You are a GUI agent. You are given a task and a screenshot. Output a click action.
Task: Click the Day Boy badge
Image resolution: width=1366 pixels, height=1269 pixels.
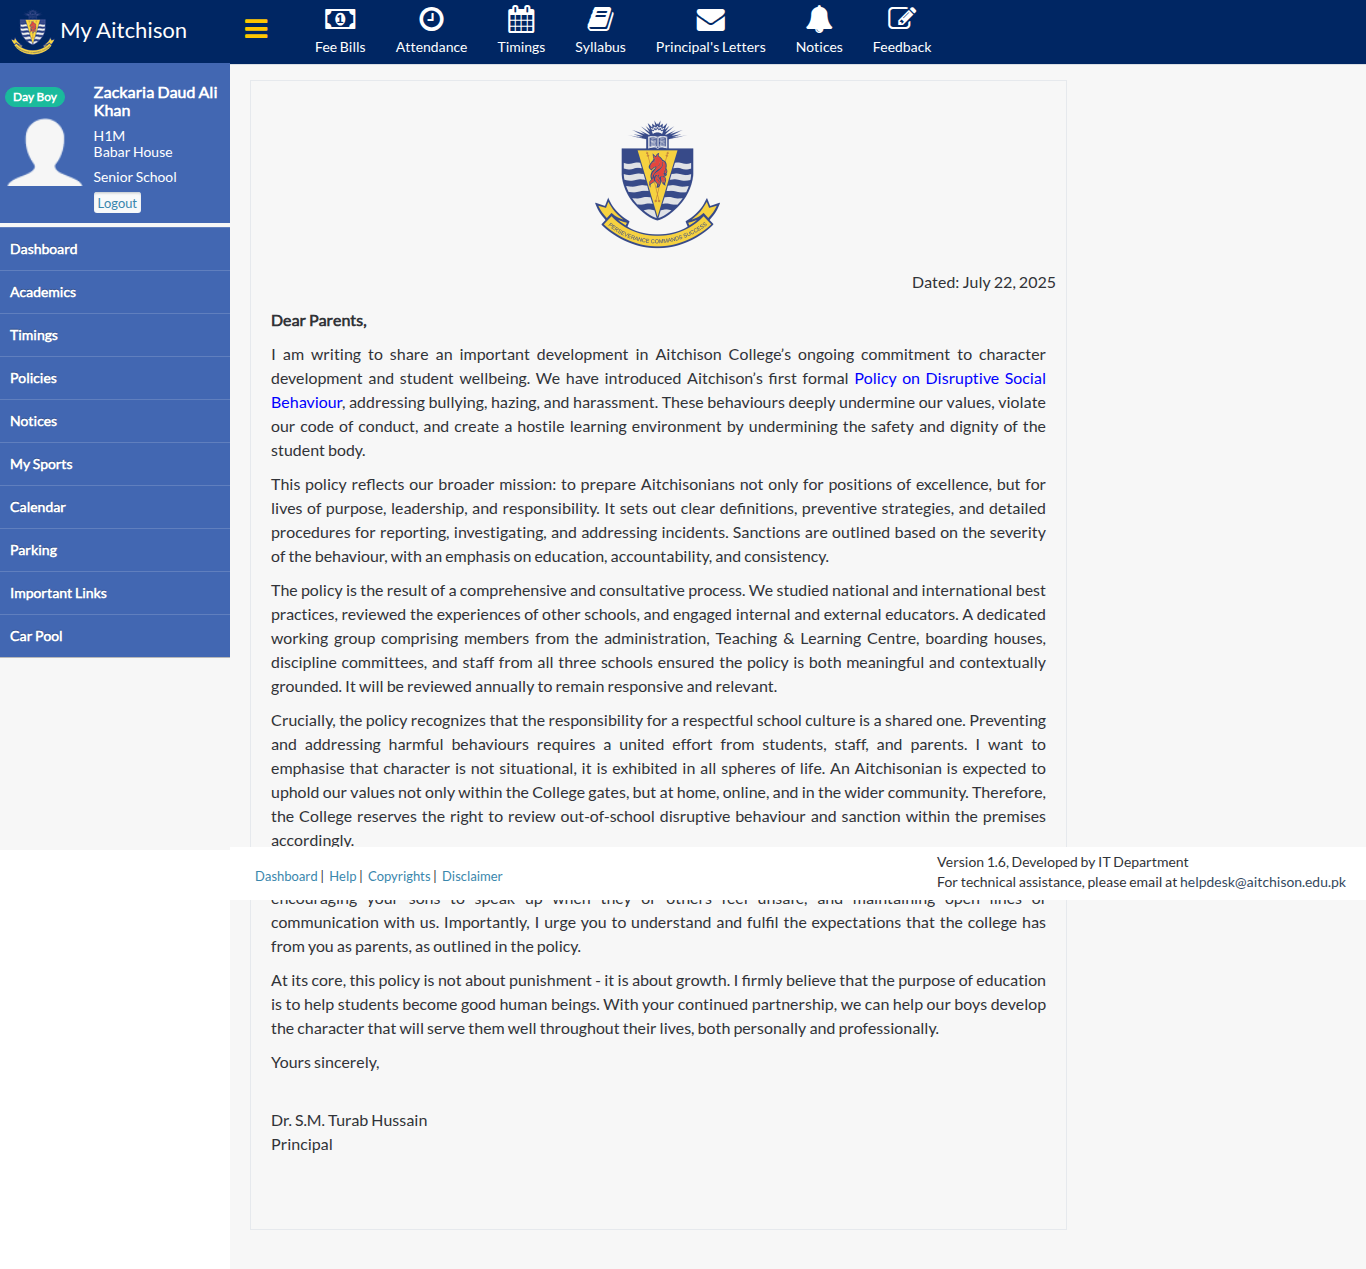tap(35, 97)
